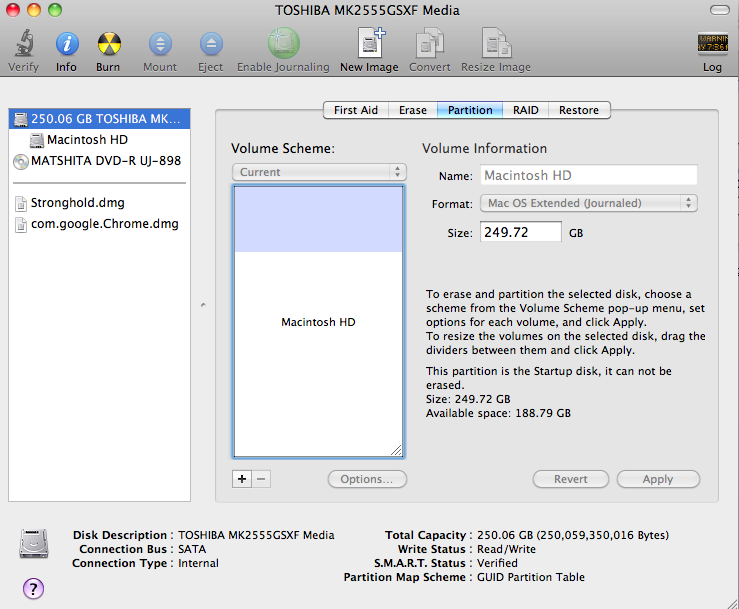This screenshot has height=609, width=739.
Task: Click the hard drive icon beside Disk Description
Action: 33,543
